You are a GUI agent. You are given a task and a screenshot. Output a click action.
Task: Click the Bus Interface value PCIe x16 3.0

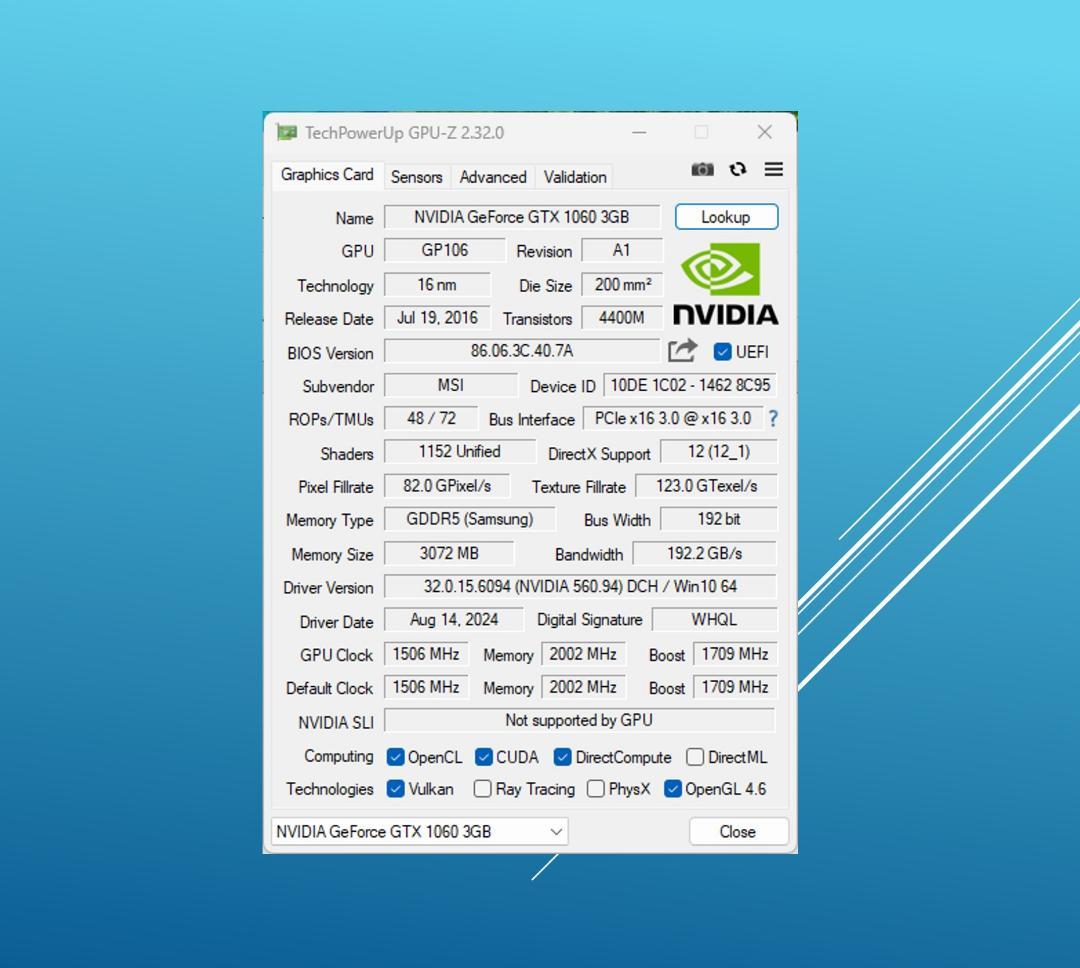(x=673, y=418)
